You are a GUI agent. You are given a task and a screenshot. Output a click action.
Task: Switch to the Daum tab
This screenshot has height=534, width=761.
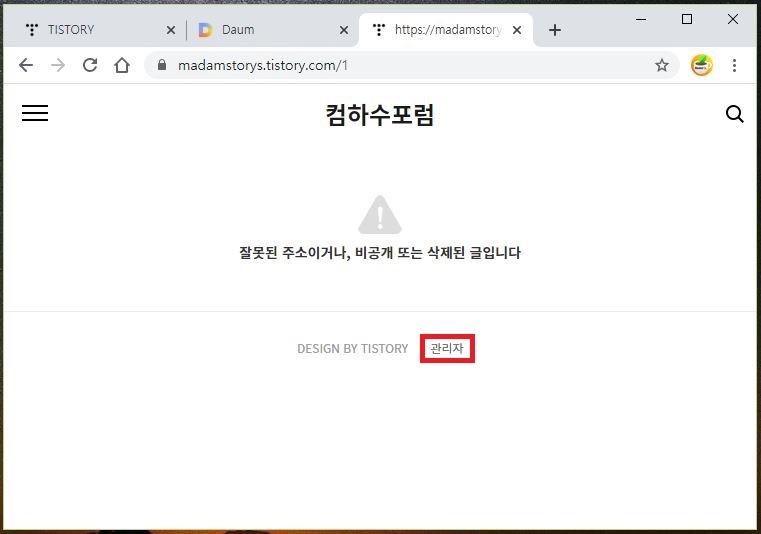click(272, 30)
